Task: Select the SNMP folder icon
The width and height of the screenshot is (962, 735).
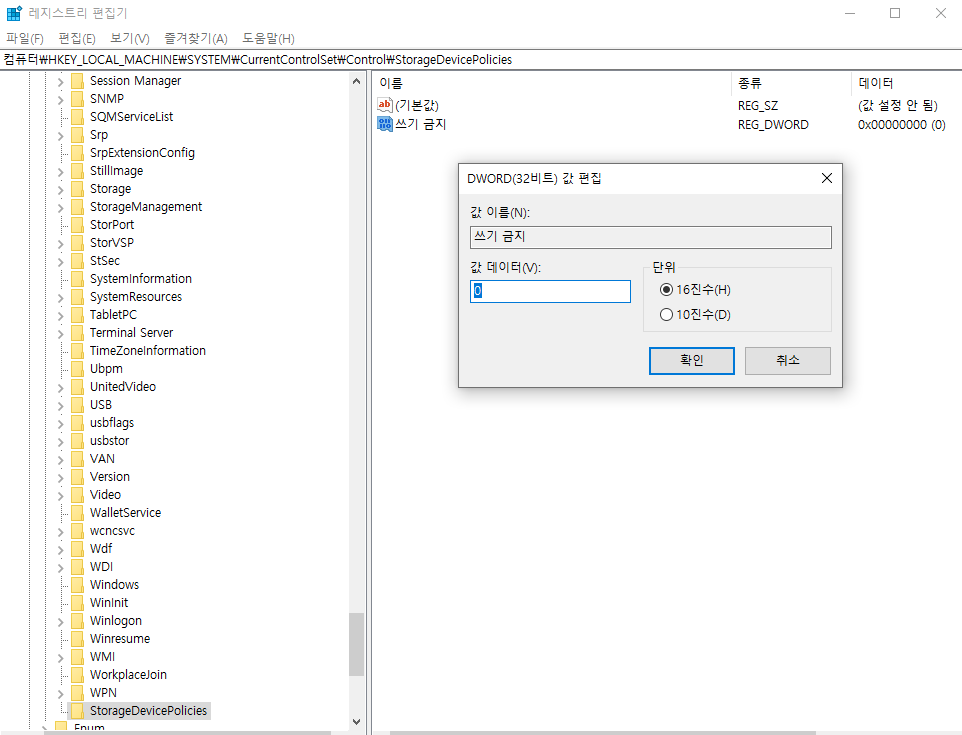Action: coord(77,99)
